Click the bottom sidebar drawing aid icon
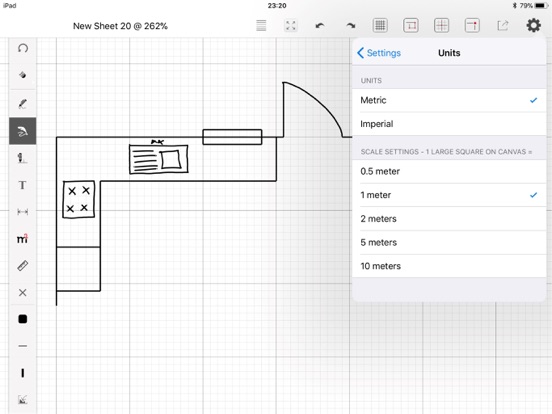This screenshot has height=414, width=552. (23, 400)
